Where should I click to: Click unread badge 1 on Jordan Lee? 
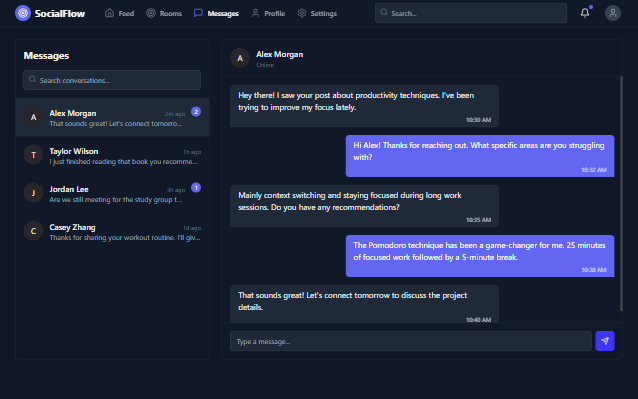196,188
